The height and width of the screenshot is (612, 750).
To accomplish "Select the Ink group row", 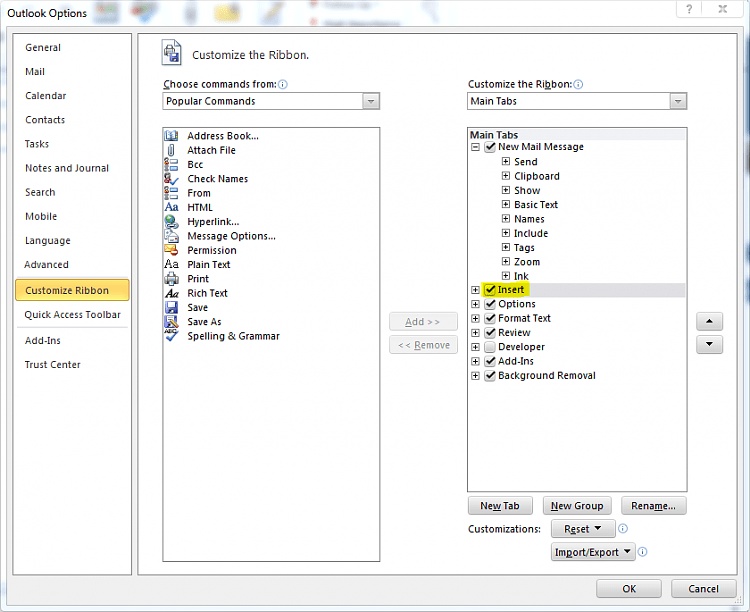I will pos(521,276).
